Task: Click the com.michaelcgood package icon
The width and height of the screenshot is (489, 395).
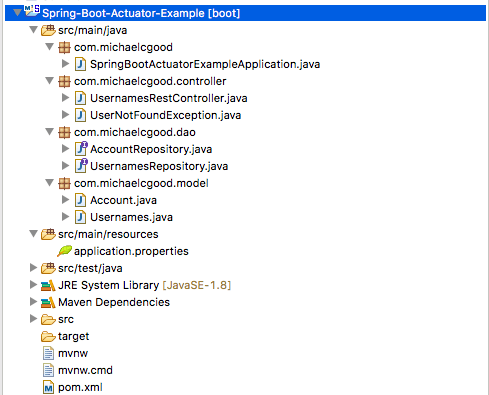Action: 64,47
